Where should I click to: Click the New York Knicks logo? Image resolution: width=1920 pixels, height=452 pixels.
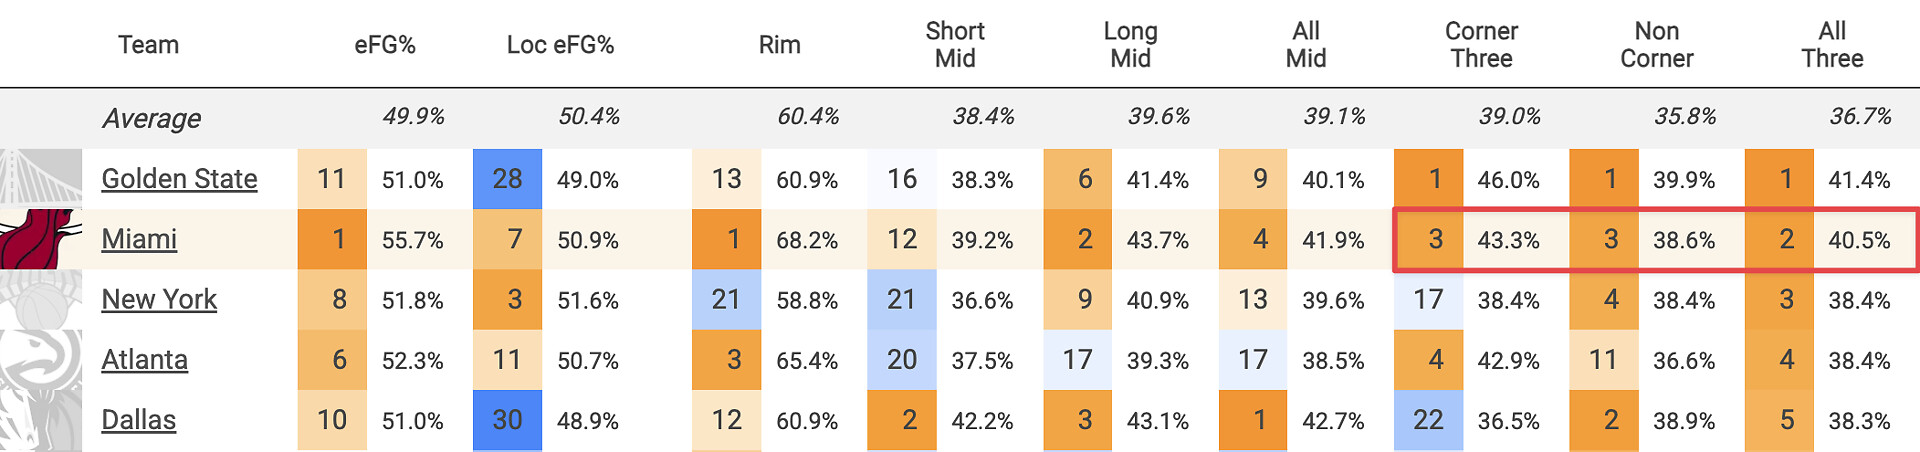pyautogui.click(x=41, y=299)
